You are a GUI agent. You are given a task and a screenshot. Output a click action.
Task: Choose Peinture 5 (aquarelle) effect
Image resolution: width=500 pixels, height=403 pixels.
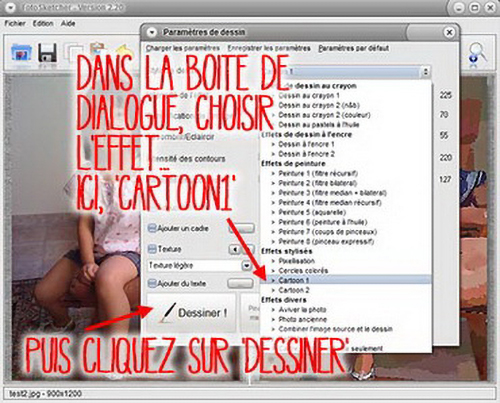(312, 212)
